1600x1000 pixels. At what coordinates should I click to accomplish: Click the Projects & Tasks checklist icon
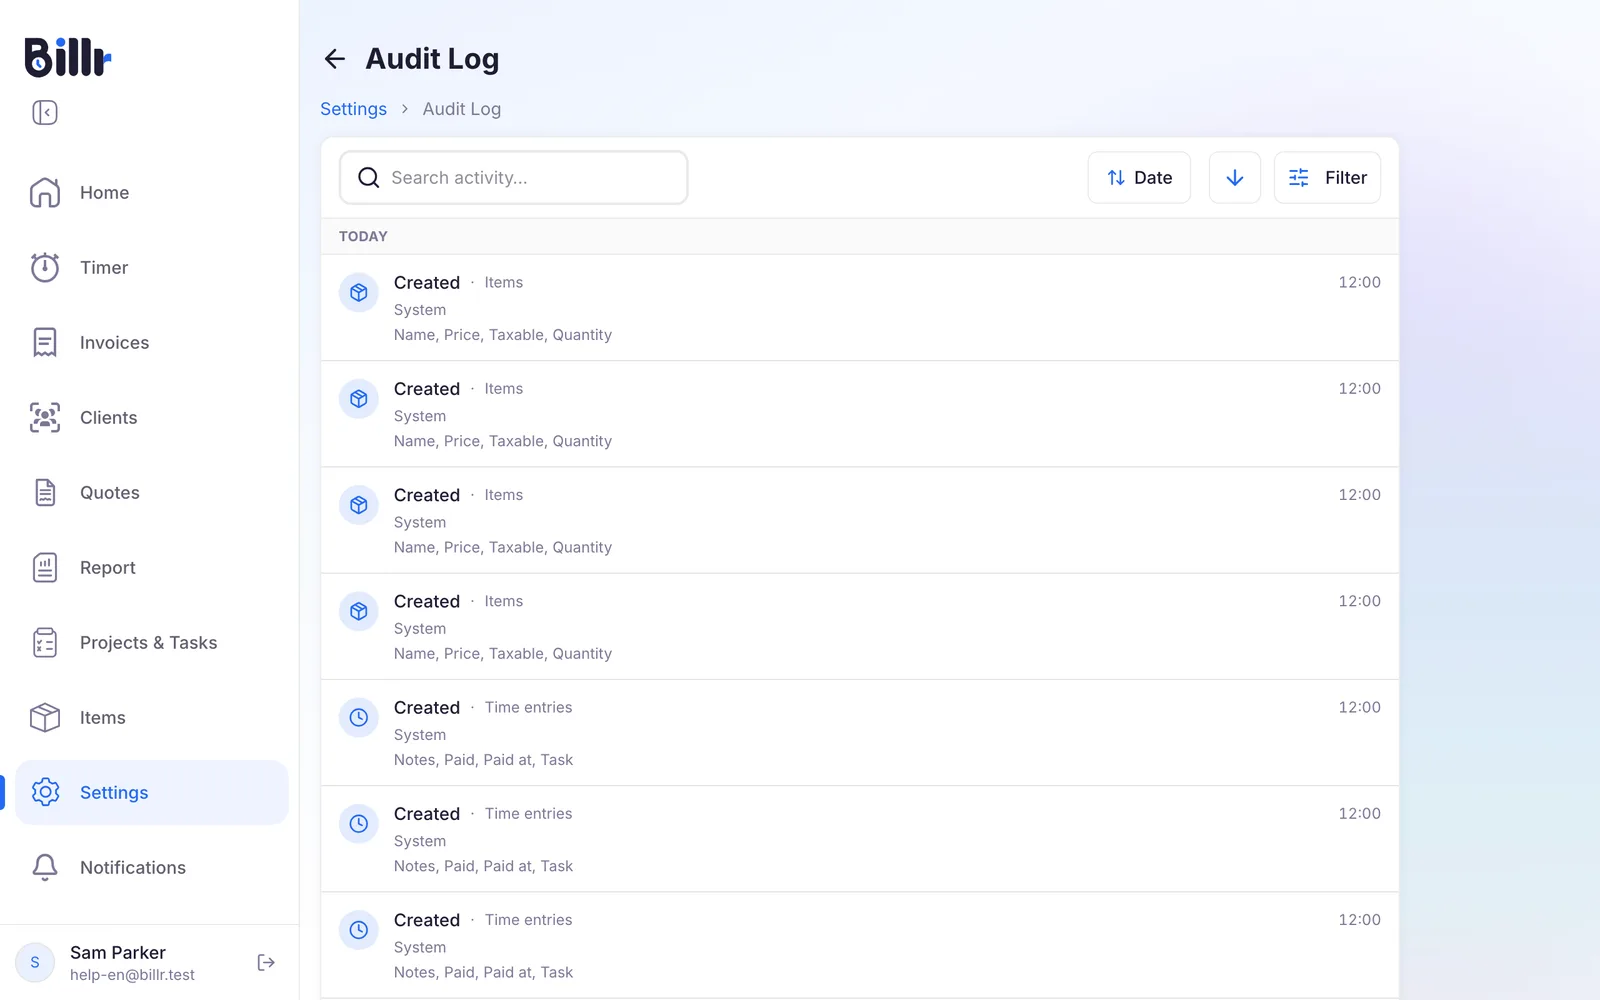[x=45, y=642]
